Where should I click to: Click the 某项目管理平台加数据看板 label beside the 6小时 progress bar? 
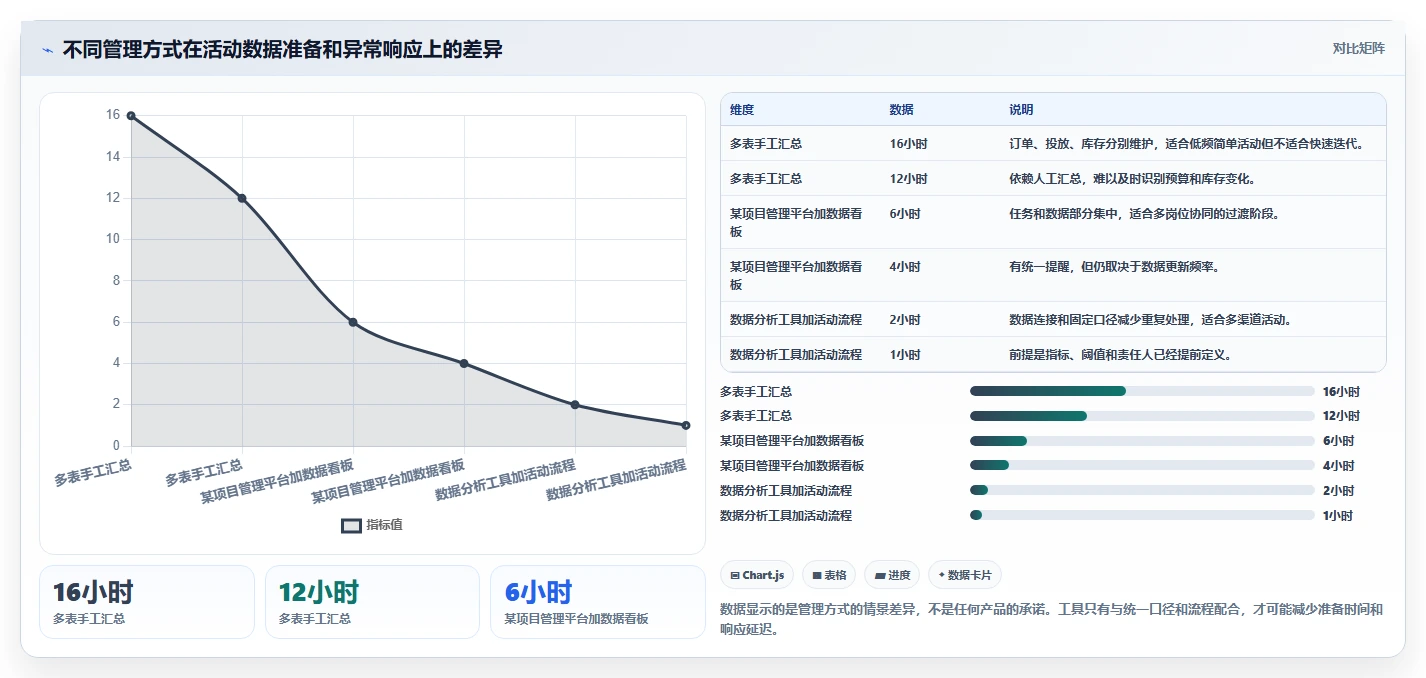click(792, 441)
